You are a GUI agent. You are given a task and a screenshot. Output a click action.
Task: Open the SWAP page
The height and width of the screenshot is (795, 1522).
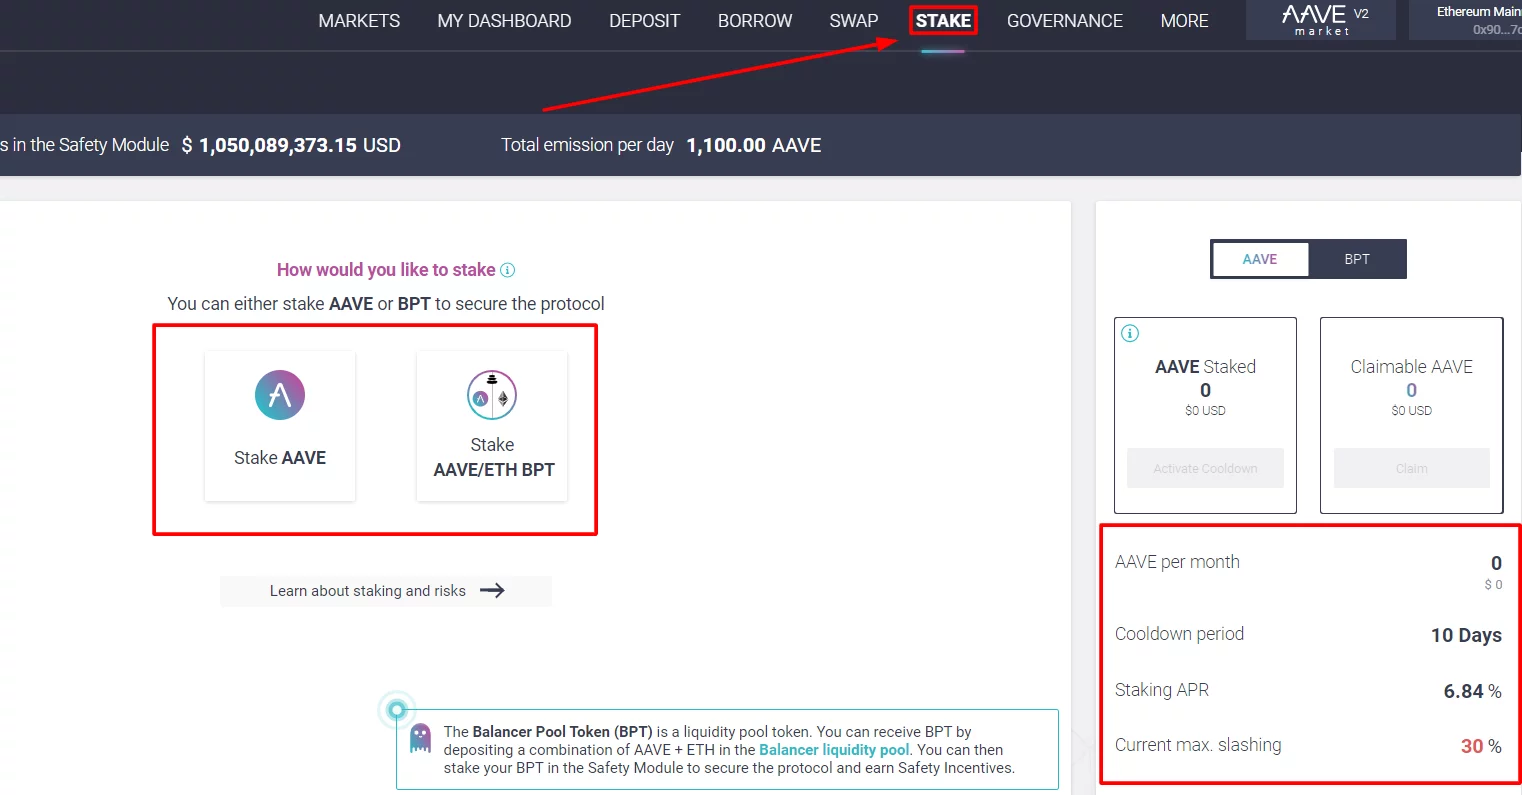[854, 21]
